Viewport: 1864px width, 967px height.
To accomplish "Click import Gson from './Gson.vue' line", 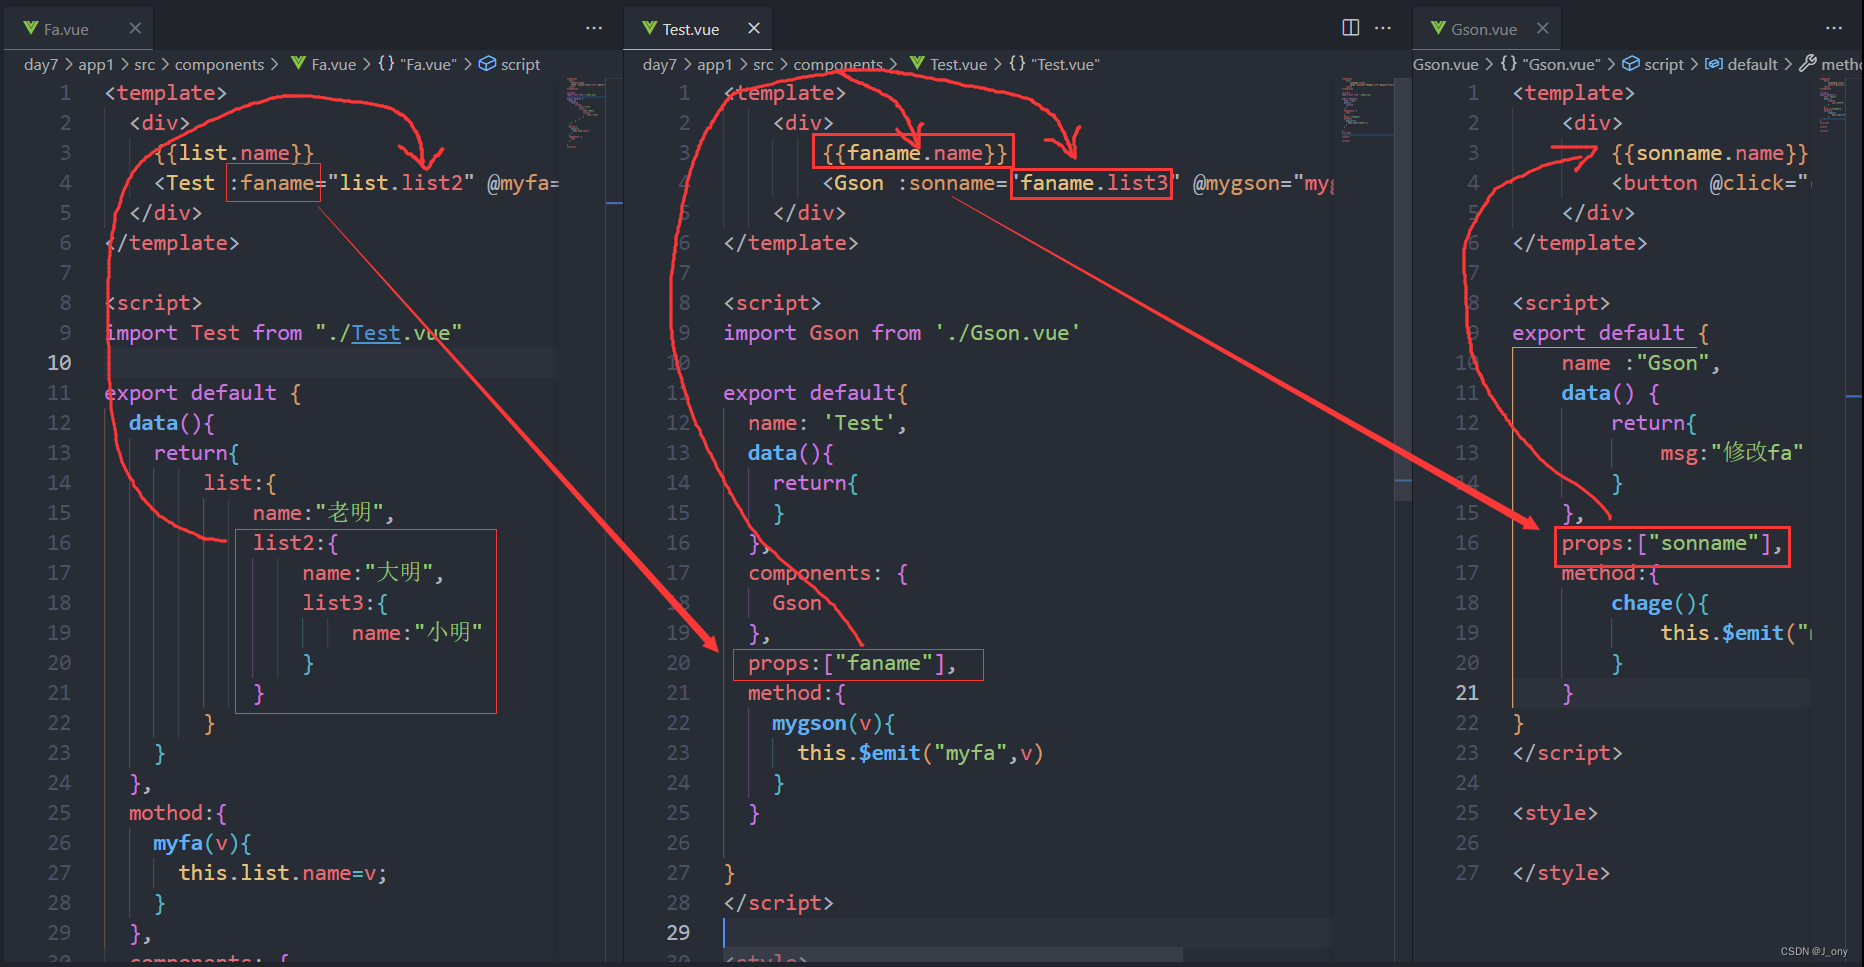I will [x=901, y=333].
